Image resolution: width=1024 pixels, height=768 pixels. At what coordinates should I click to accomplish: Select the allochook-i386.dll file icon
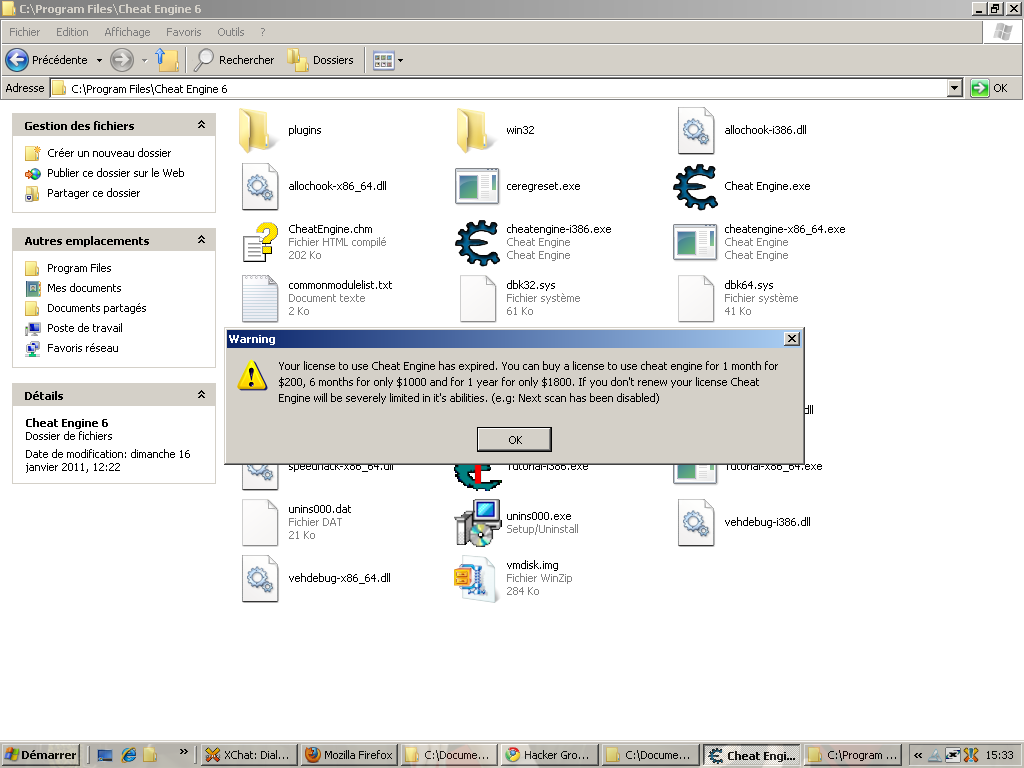pyautogui.click(x=695, y=131)
